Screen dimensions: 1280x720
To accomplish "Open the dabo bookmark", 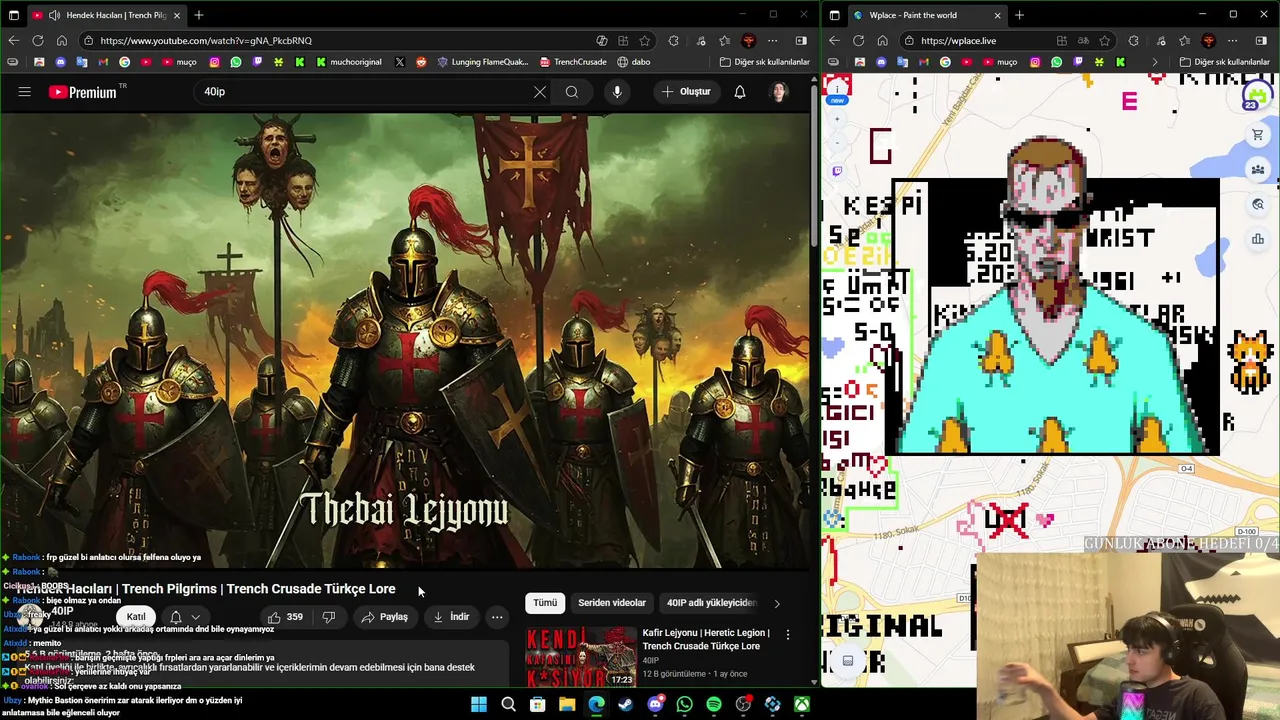I will click(634, 62).
